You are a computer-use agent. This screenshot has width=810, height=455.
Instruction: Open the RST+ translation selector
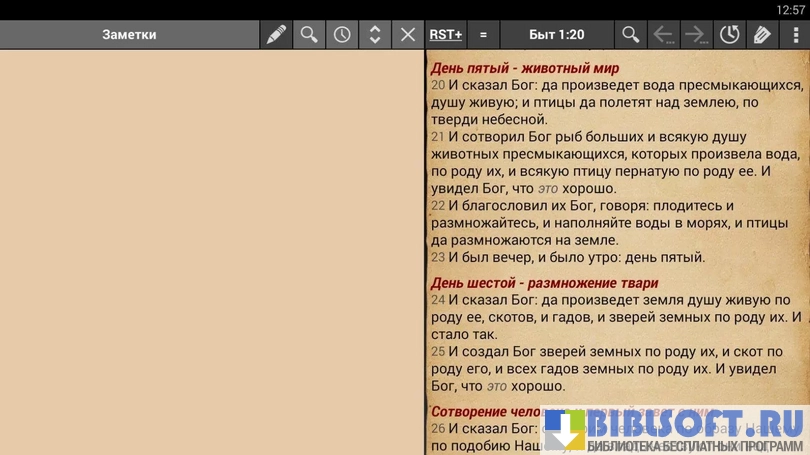(446, 34)
